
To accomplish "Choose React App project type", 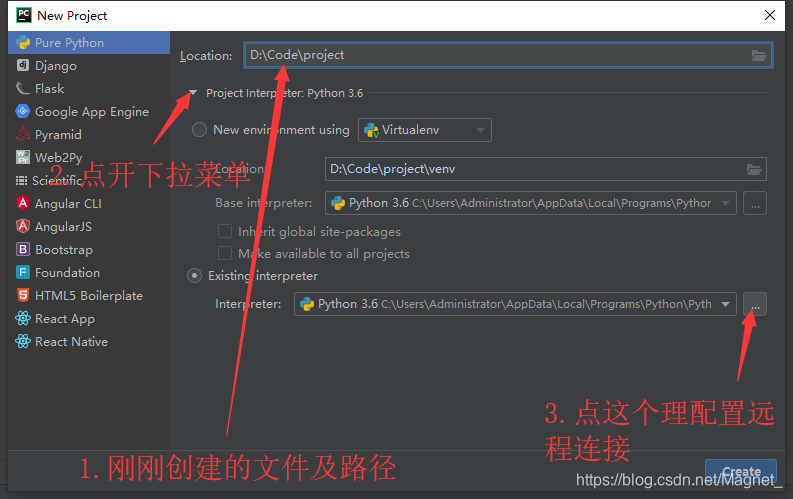I will [89, 319].
